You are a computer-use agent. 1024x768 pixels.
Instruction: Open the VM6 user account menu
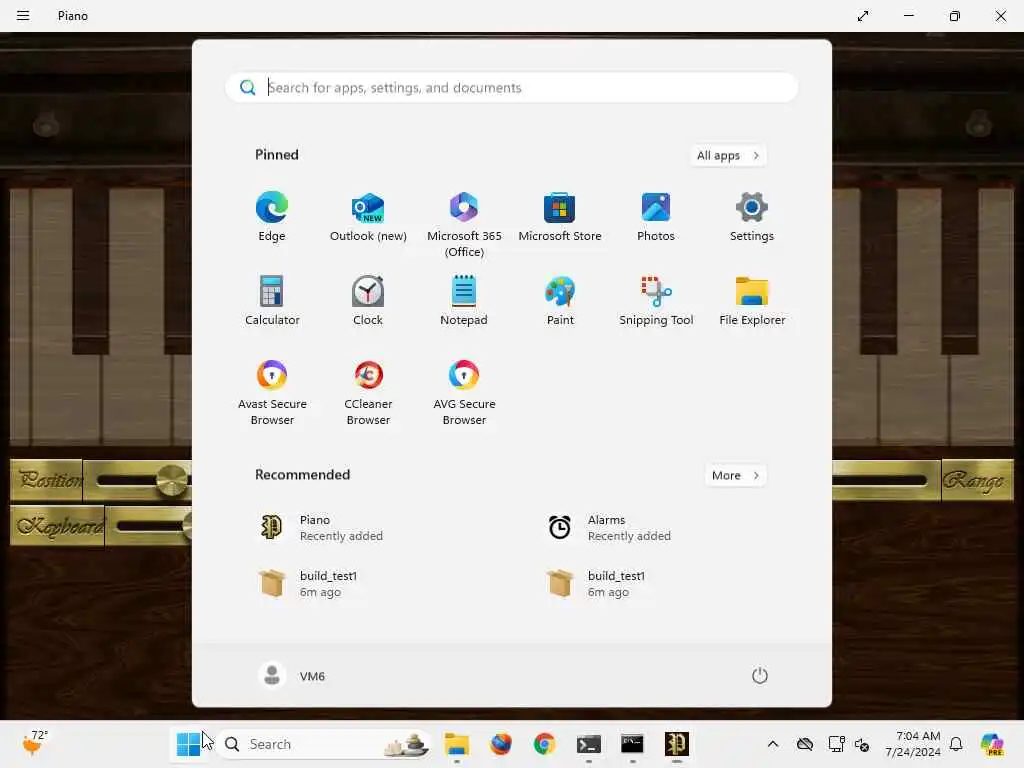click(292, 676)
